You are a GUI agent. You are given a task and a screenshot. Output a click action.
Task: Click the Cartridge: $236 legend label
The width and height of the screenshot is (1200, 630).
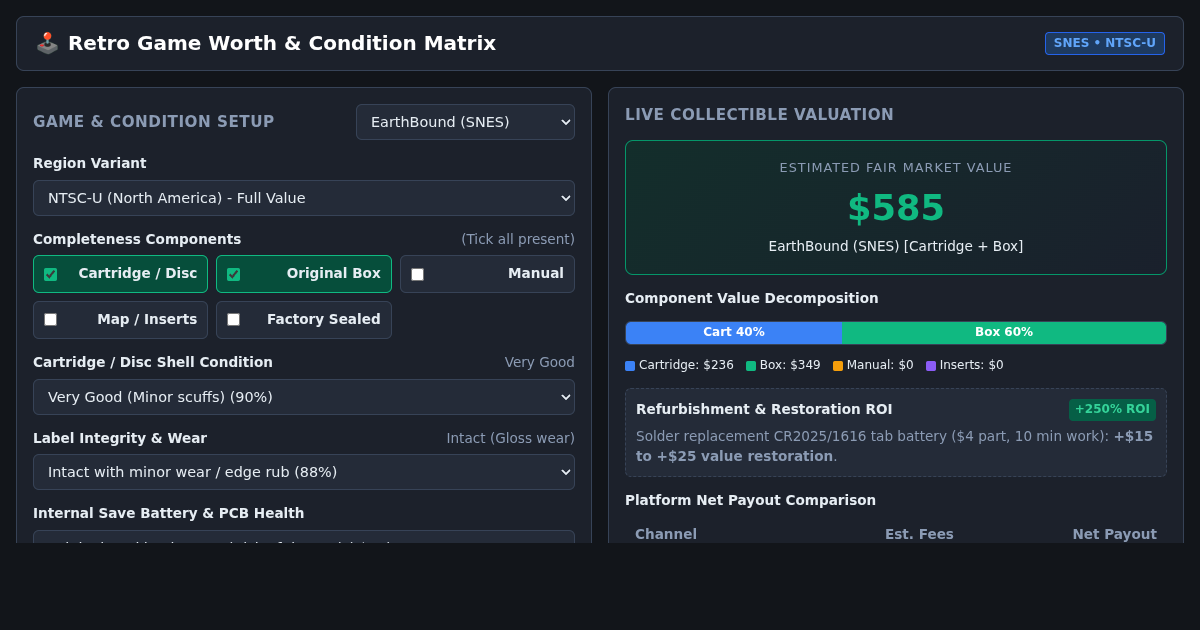[x=686, y=366]
